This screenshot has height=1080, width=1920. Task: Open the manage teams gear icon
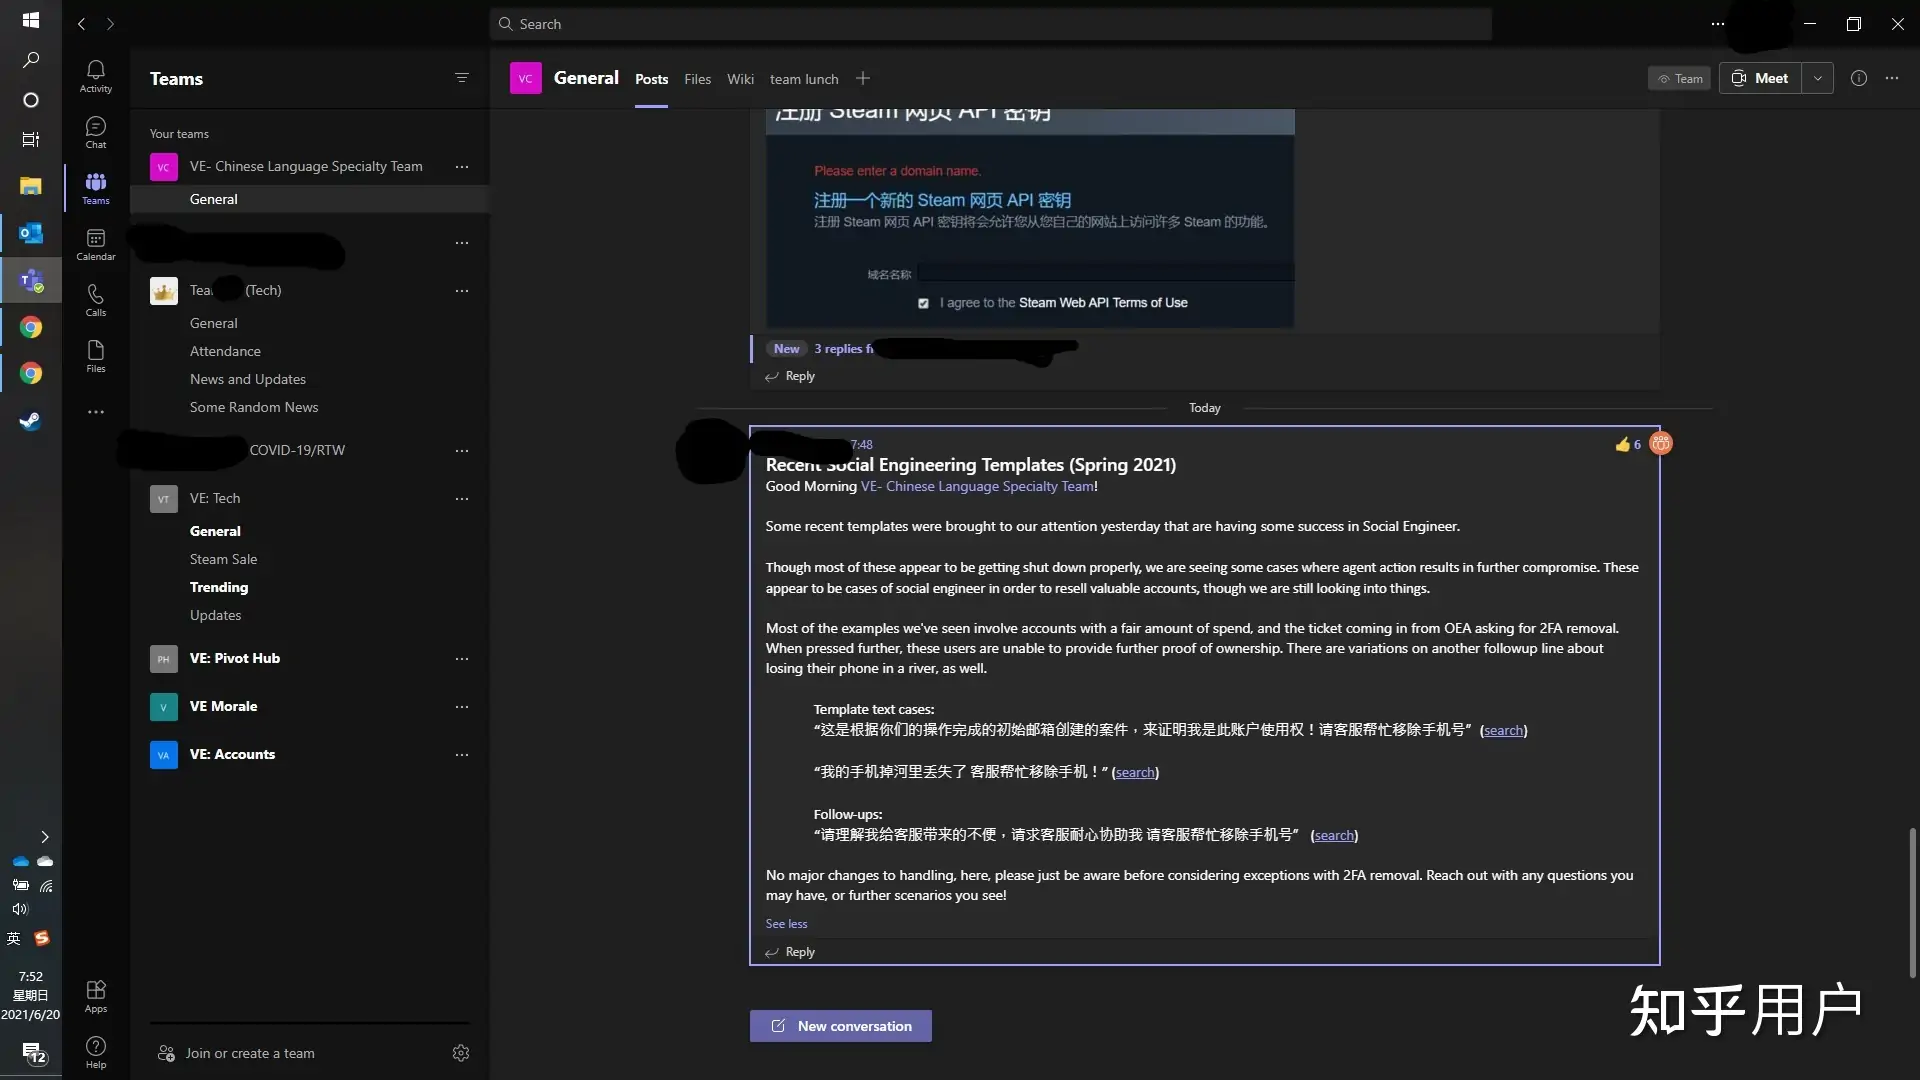[461, 1053]
